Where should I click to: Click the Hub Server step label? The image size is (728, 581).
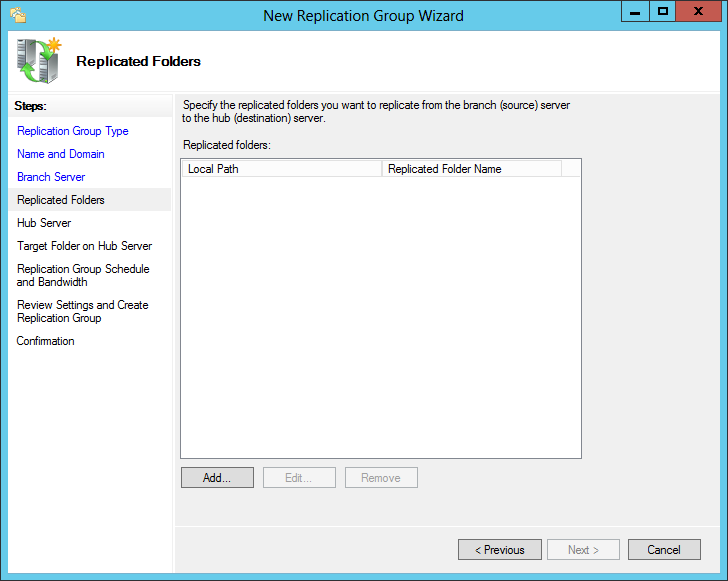click(44, 223)
